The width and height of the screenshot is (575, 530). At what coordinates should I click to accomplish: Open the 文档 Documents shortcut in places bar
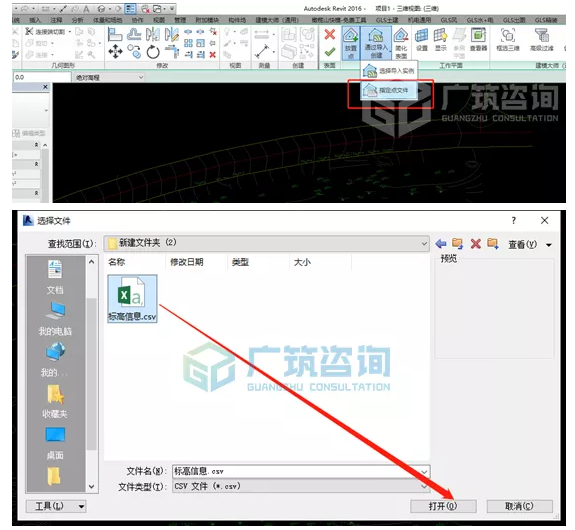point(55,277)
